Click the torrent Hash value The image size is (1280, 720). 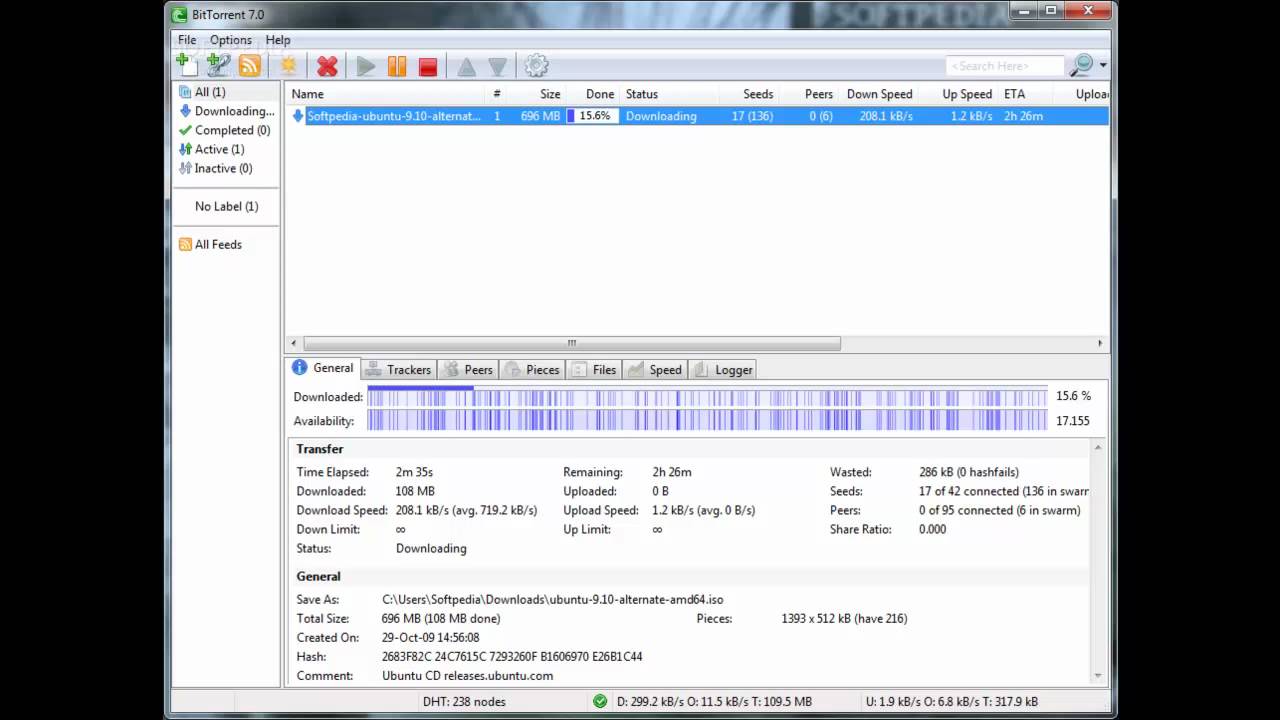pyautogui.click(x=512, y=657)
